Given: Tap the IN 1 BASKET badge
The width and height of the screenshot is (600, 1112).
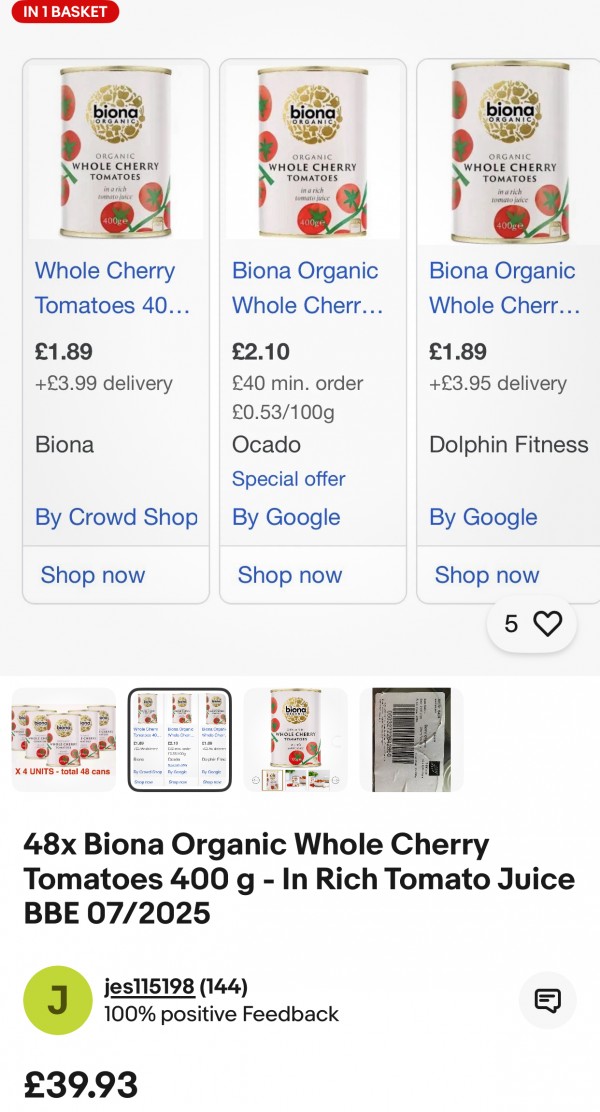Looking at the screenshot, I should [x=62, y=12].
